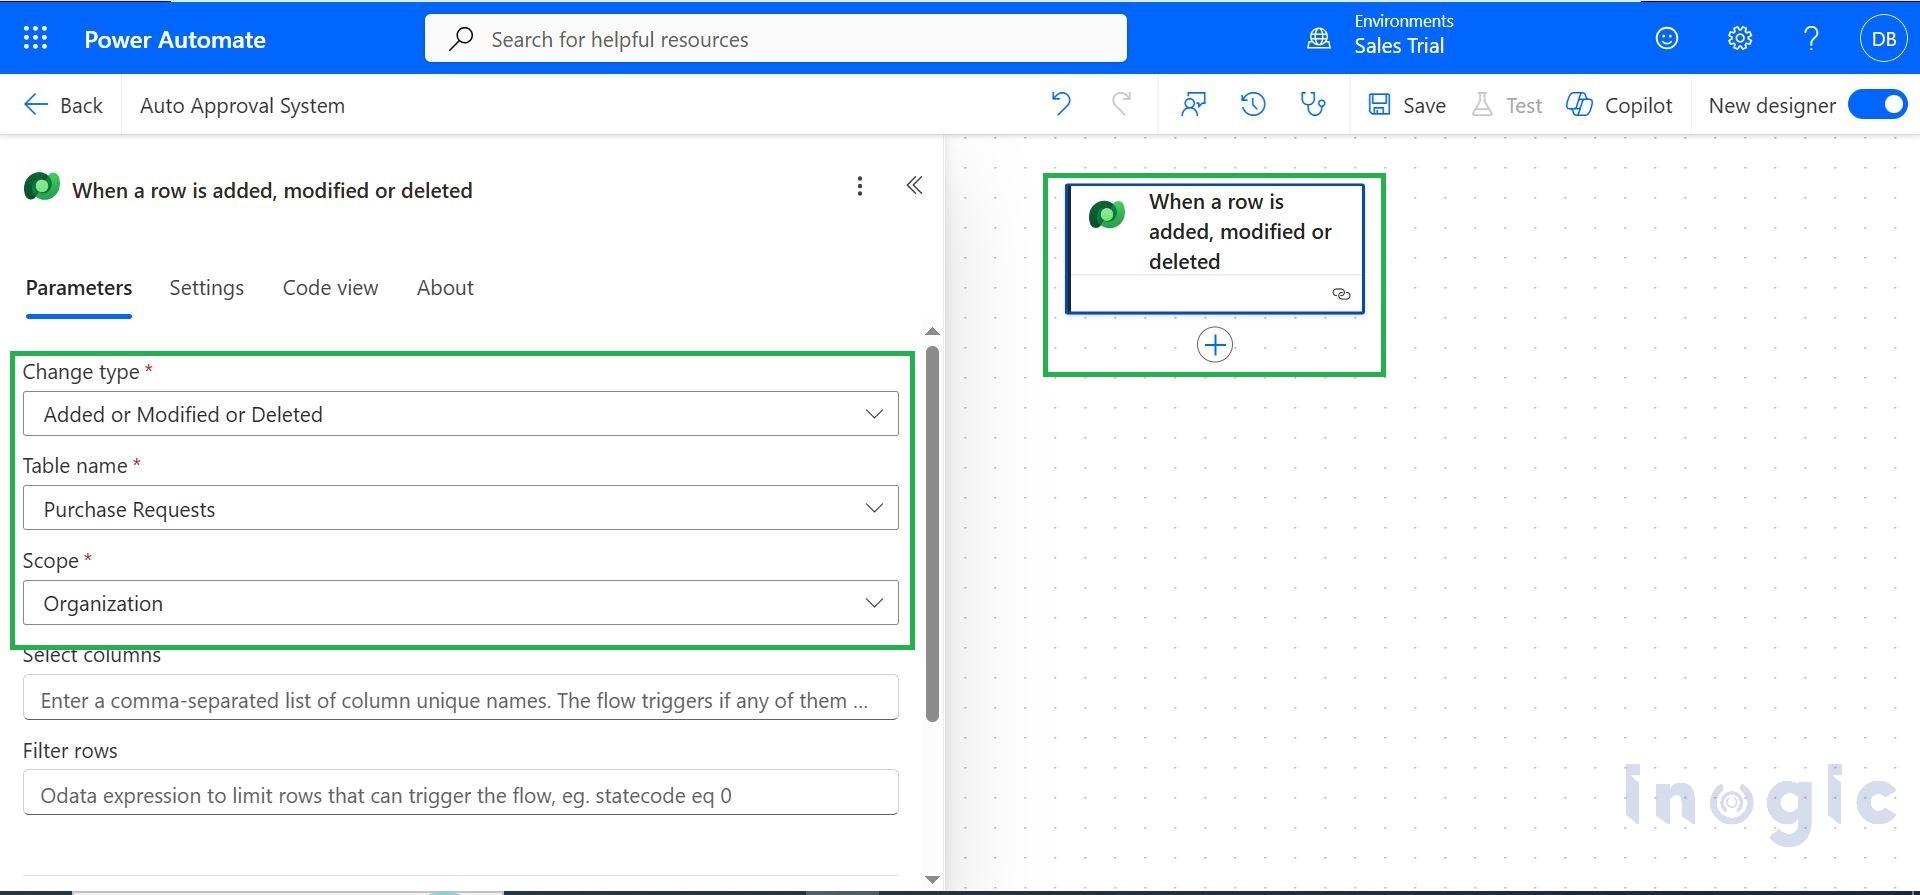Switch to the Settings tab
Screen dimensions: 1920x895
(206, 288)
